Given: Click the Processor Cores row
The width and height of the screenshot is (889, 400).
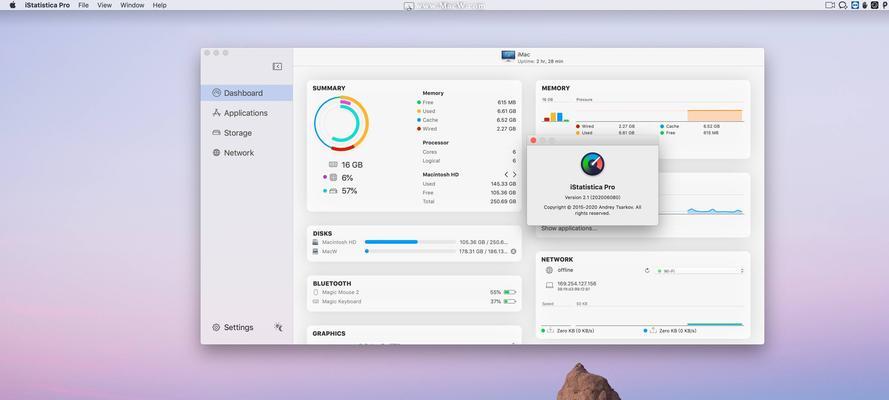Looking at the screenshot, I should [x=470, y=152].
